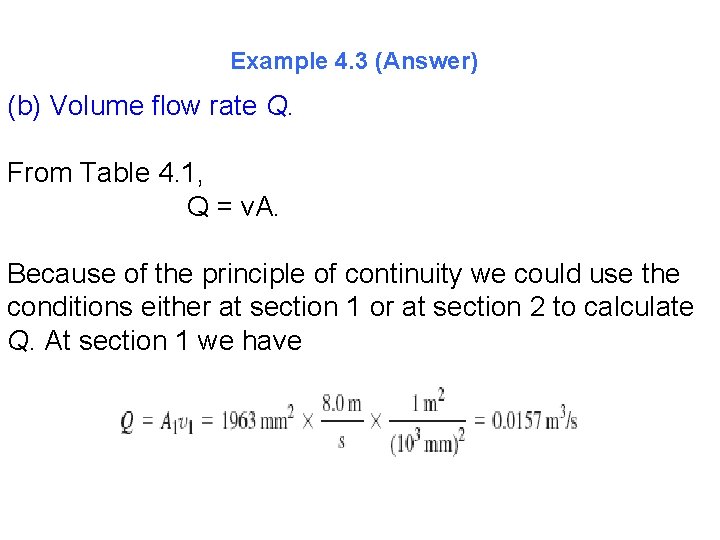This screenshot has width=720, height=540.
Task: Select the "0.0157 m³/s" result
Action: click(x=534, y=421)
